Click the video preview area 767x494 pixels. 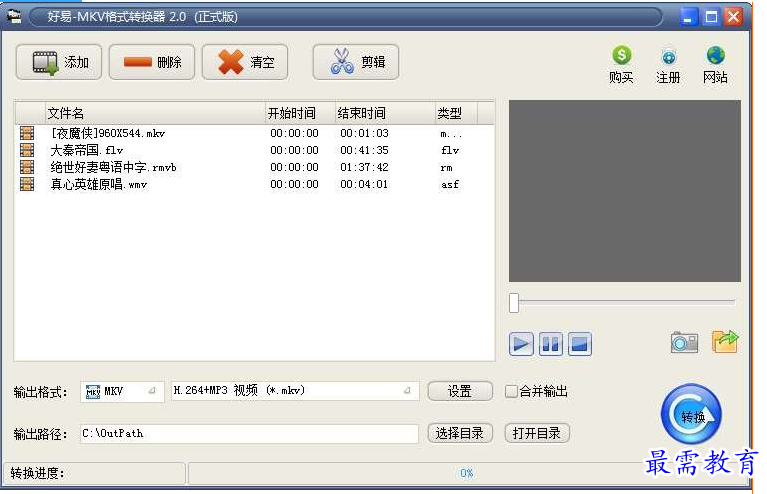pos(625,191)
